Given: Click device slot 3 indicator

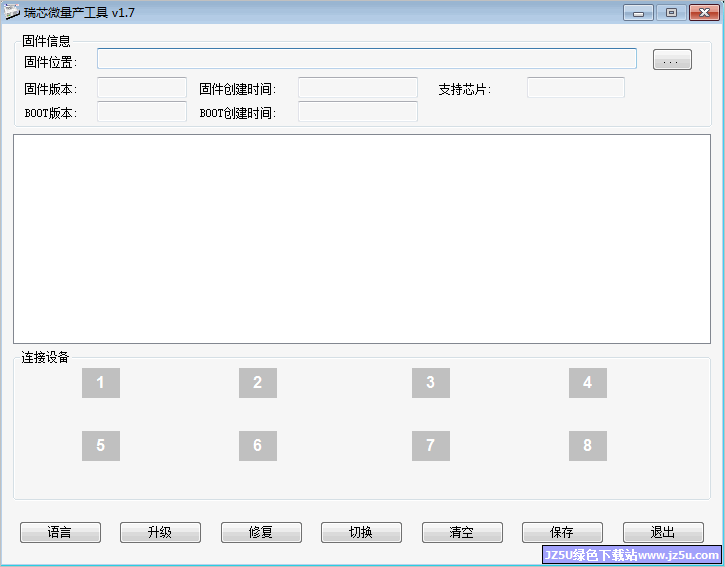Looking at the screenshot, I should click(x=431, y=382).
